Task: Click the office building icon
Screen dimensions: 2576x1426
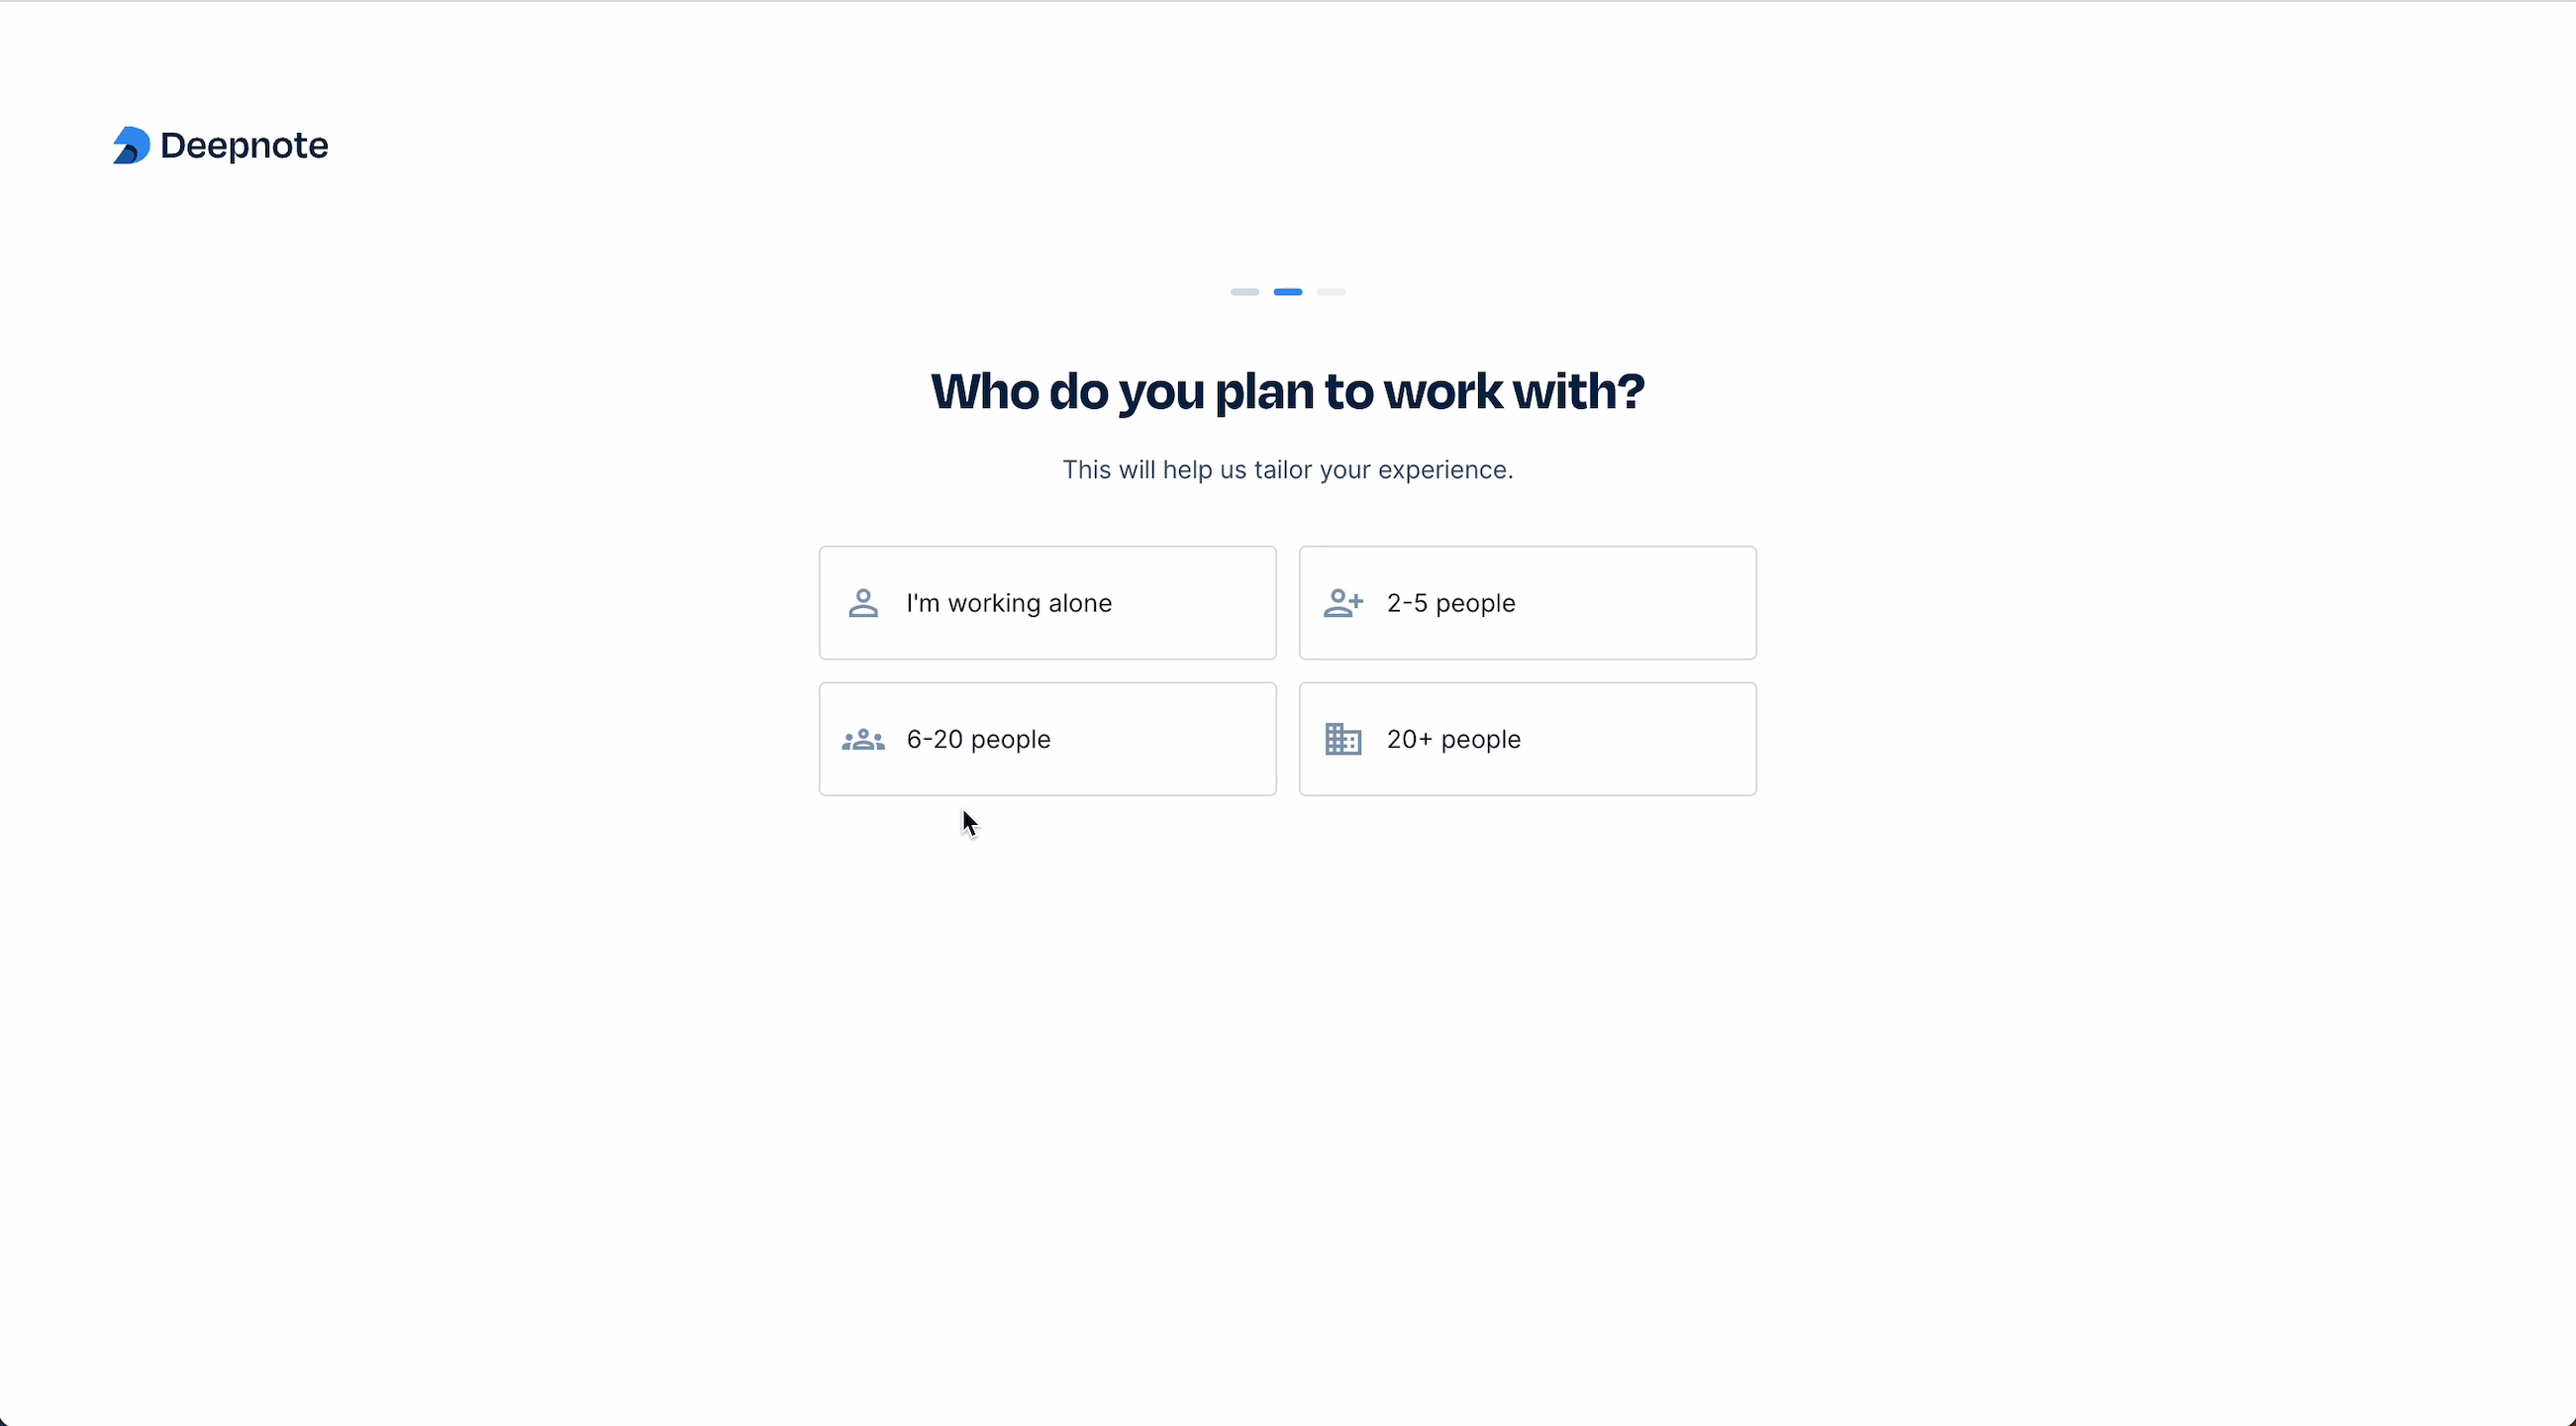Action: pyautogui.click(x=1343, y=740)
